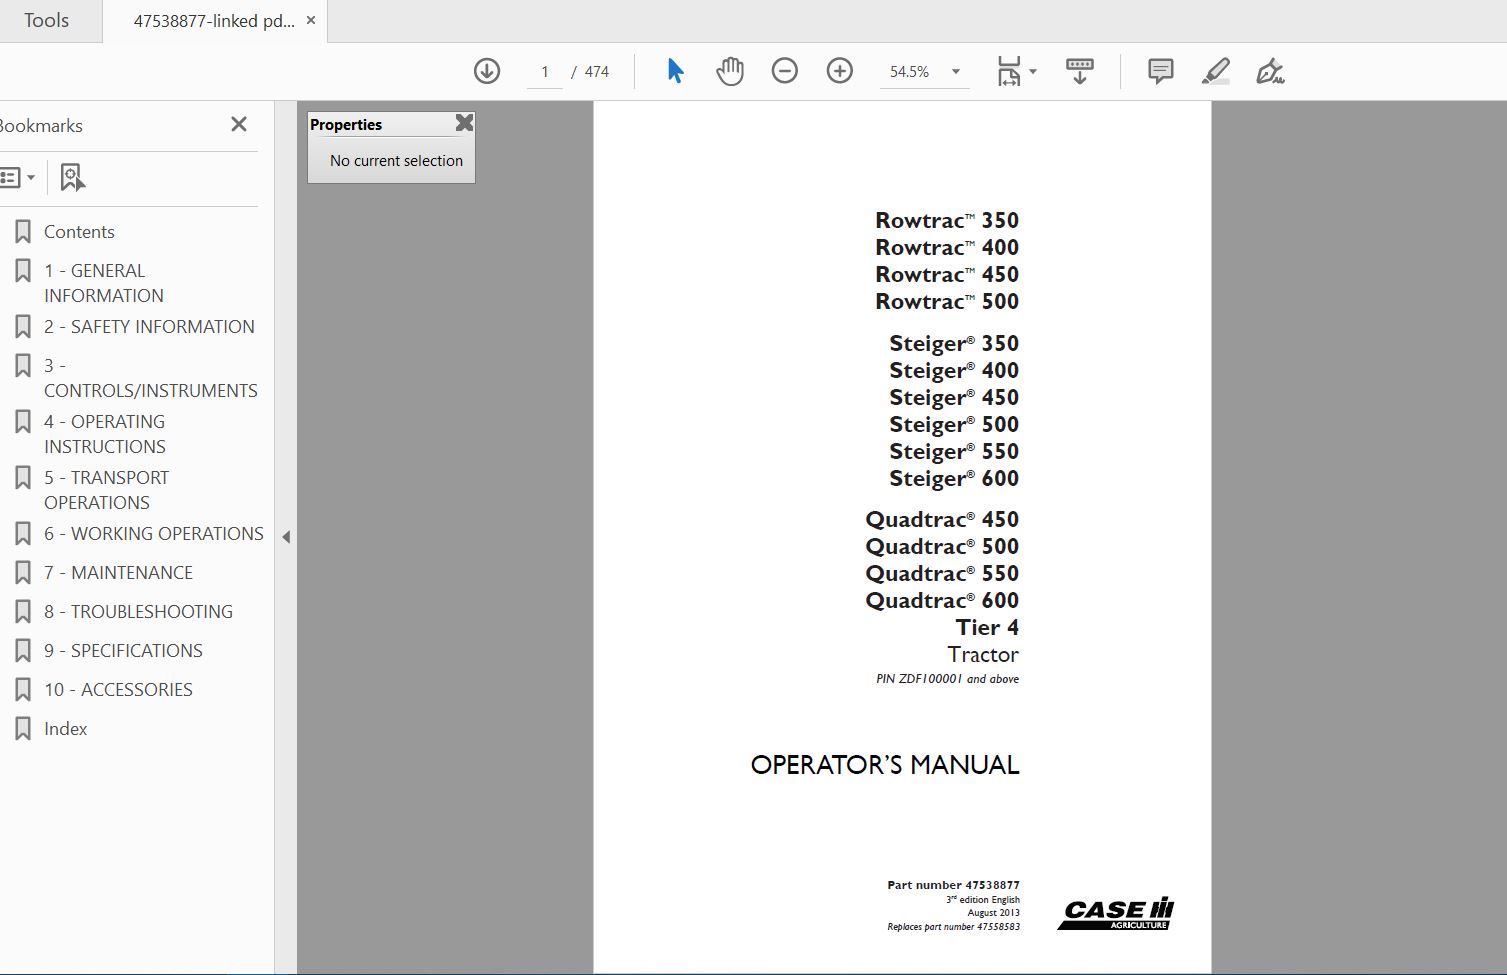The height and width of the screenshot is (975, 1507).
Task: Select the 47538877-linked pdf document tab
Action: tap(213, 21)
